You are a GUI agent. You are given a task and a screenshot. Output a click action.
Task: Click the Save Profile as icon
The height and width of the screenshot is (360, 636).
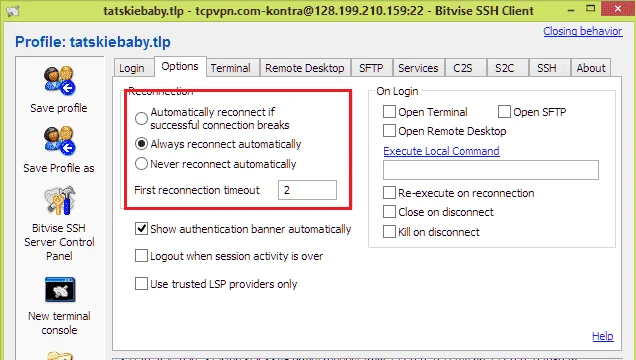[60, 140]
